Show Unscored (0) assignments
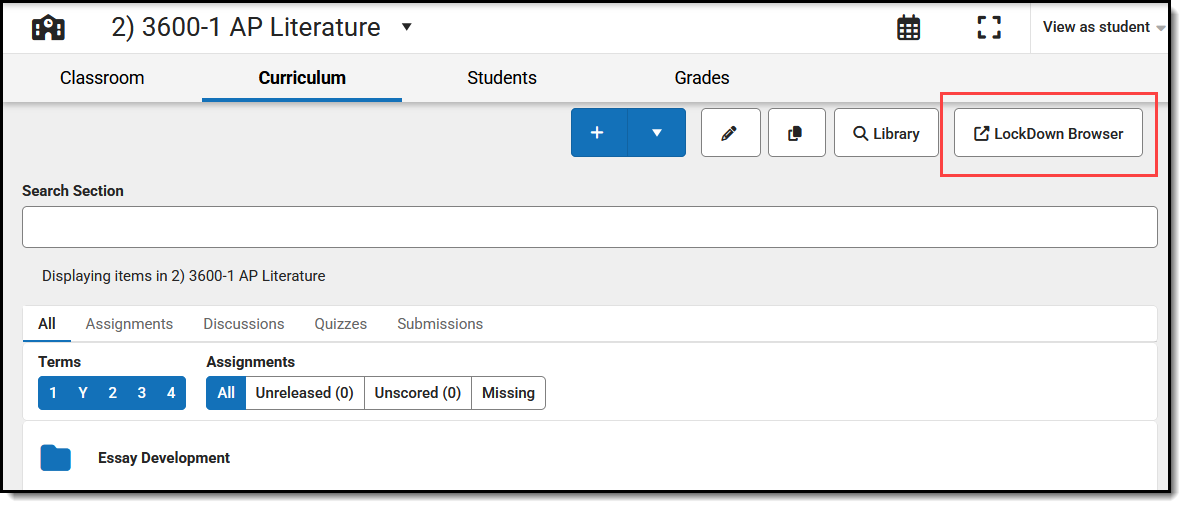The width and height of the screenshot is (1186, 508). 417,393
